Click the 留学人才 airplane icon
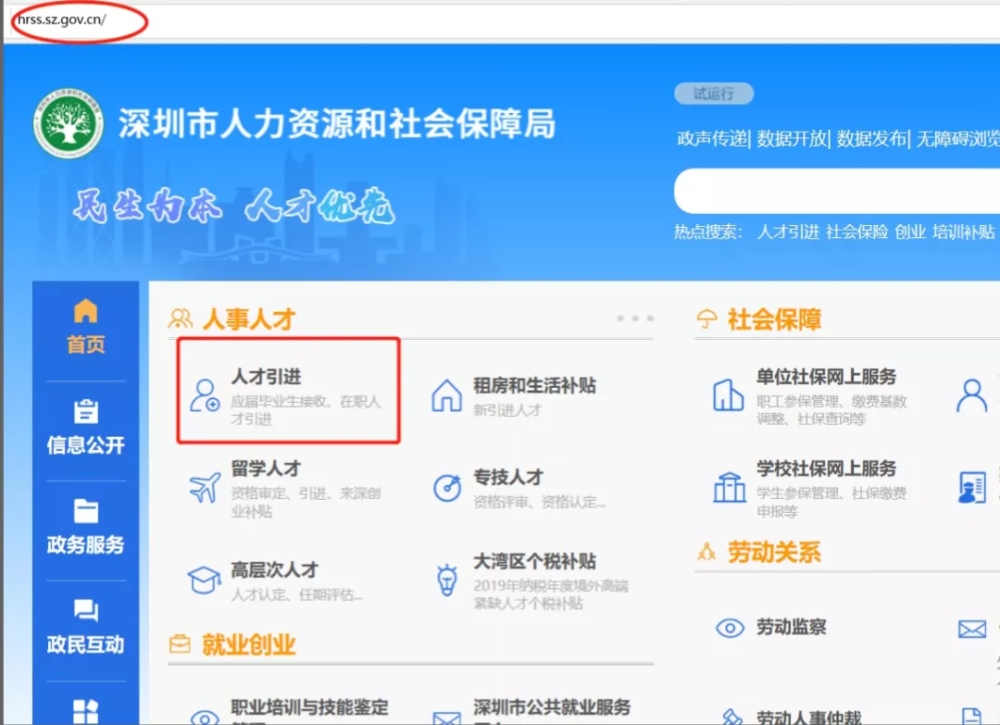This screenshot has width=1000, height=725. tap(205, 488)
